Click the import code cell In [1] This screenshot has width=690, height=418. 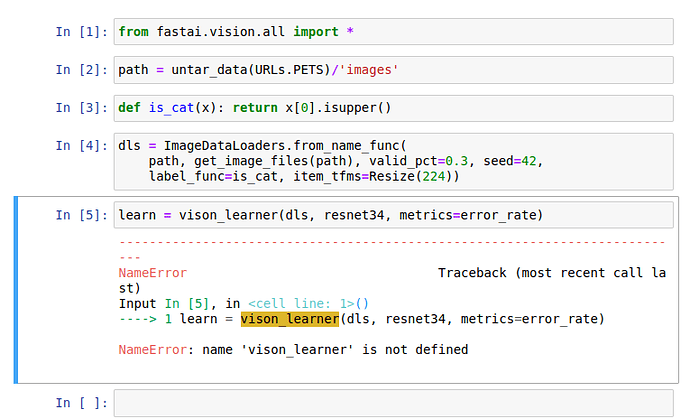click(393, 32)
